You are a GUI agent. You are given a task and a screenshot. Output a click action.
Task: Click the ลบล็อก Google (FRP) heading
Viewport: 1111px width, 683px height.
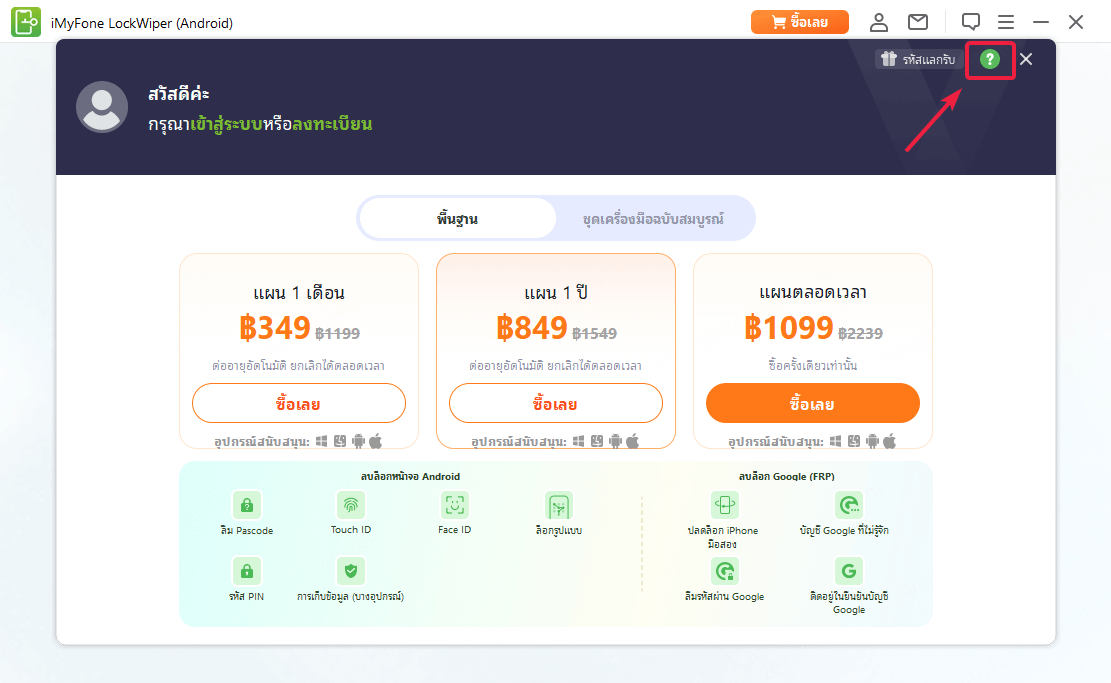tap(786, 476)
